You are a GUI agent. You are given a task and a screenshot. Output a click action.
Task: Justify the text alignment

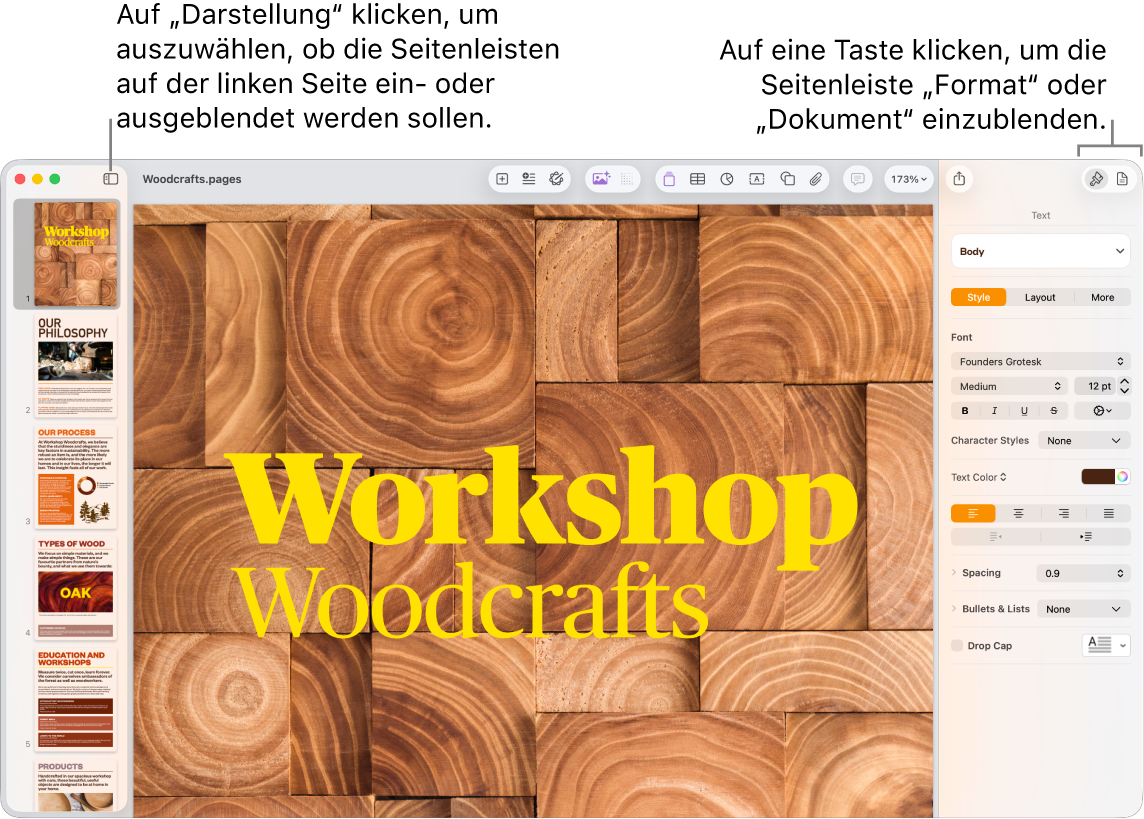(x=1108, y=513)
